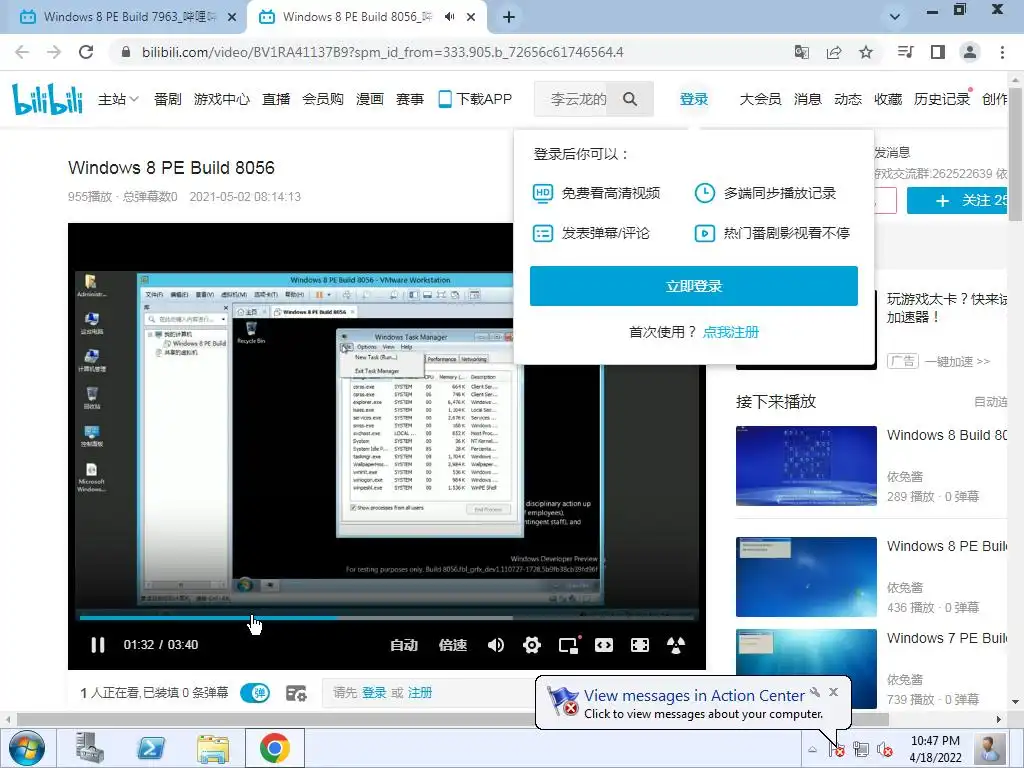Toggle the danmaku switch below the video
This screenshot has height=768, width=1024.
click(255, 693)
